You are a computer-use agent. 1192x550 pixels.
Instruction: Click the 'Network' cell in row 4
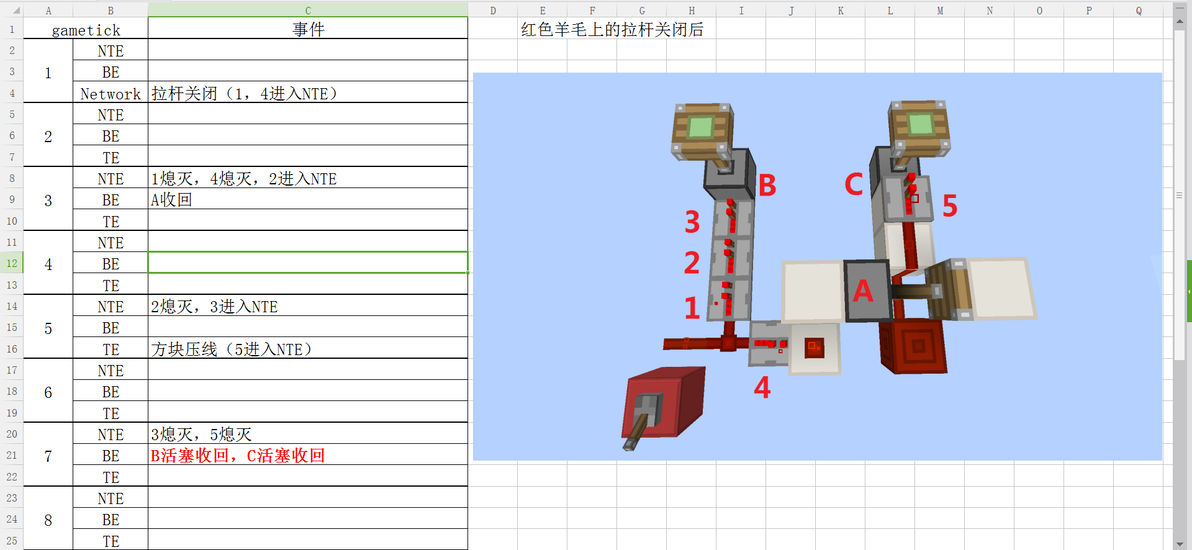coord(110,93)
